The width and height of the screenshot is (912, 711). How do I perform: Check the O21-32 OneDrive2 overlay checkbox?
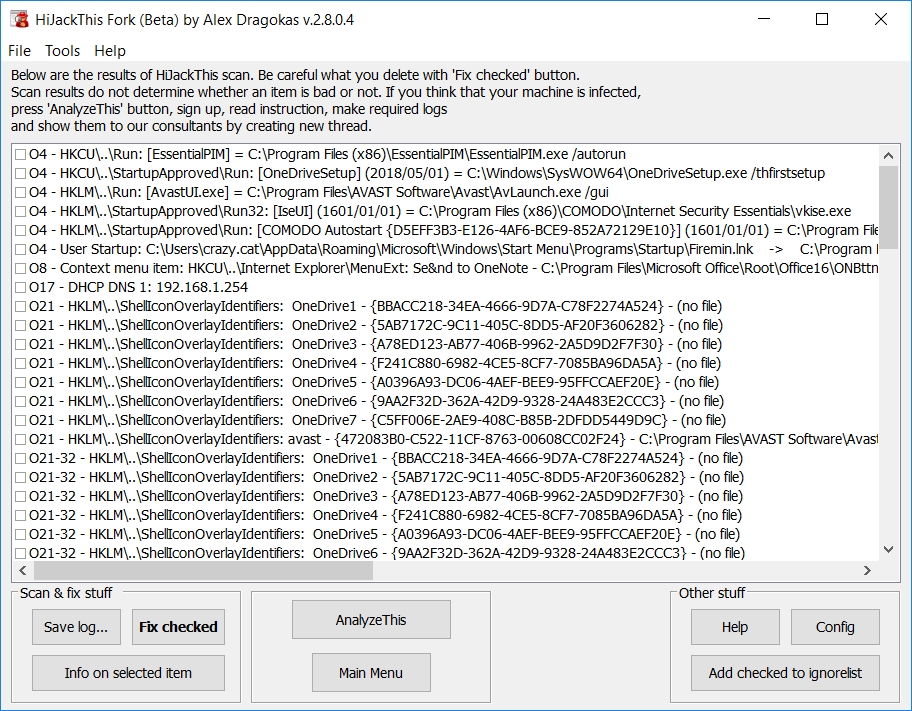[x=20, y=478]
